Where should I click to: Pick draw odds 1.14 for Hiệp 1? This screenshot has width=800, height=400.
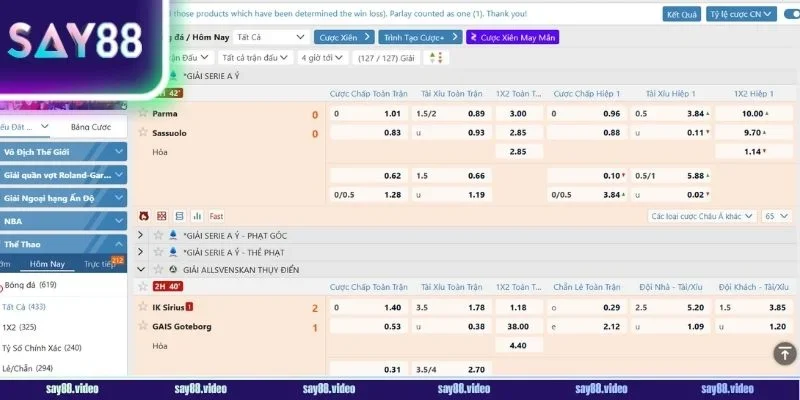tap(754, 152)
